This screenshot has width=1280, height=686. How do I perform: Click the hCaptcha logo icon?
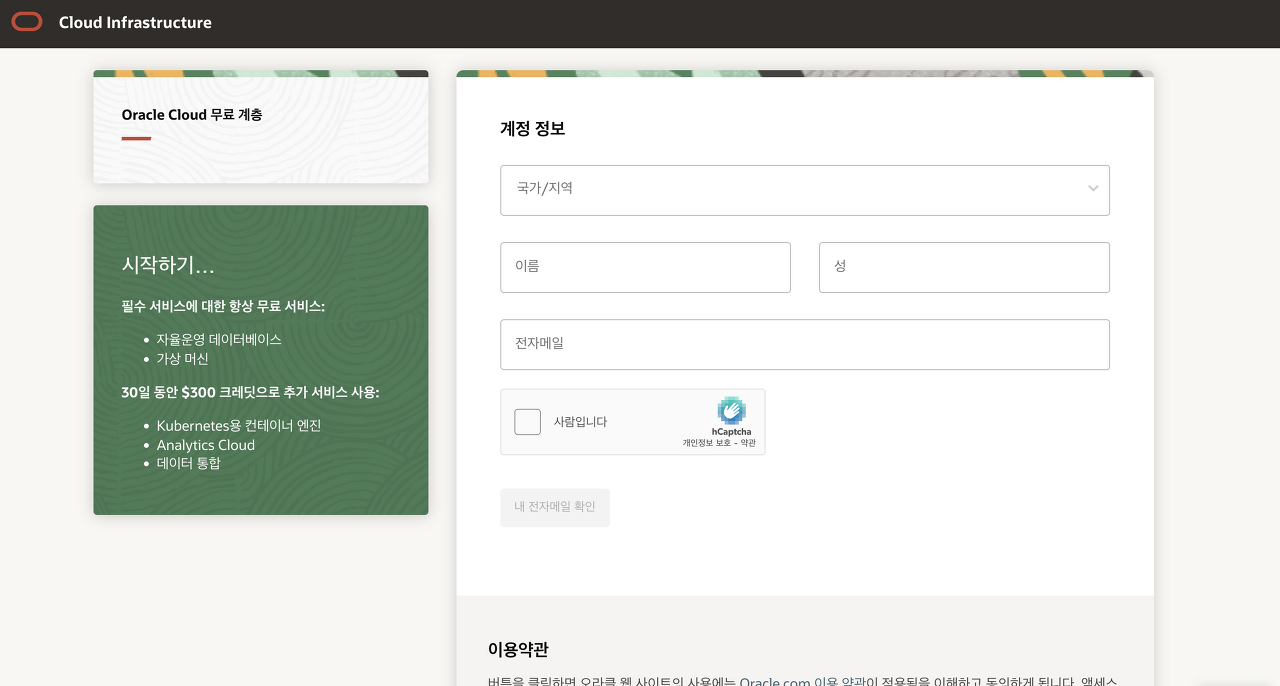[732, 411]
